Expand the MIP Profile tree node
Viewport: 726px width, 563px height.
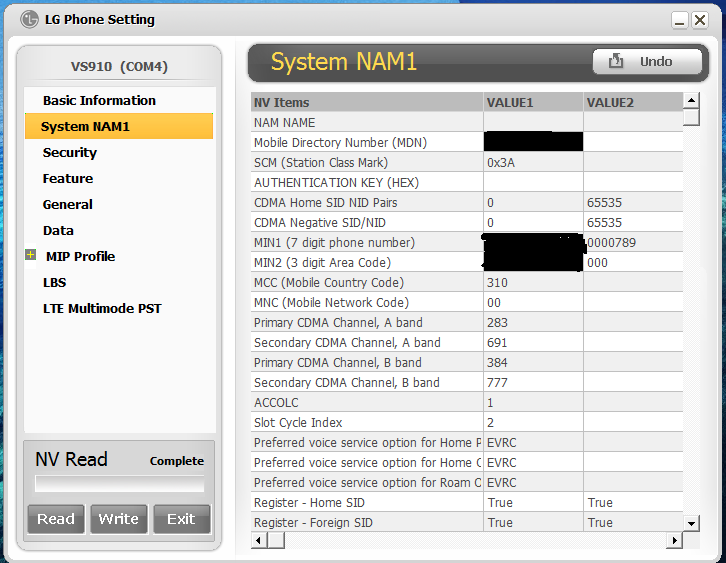click(x=31, y=256)
